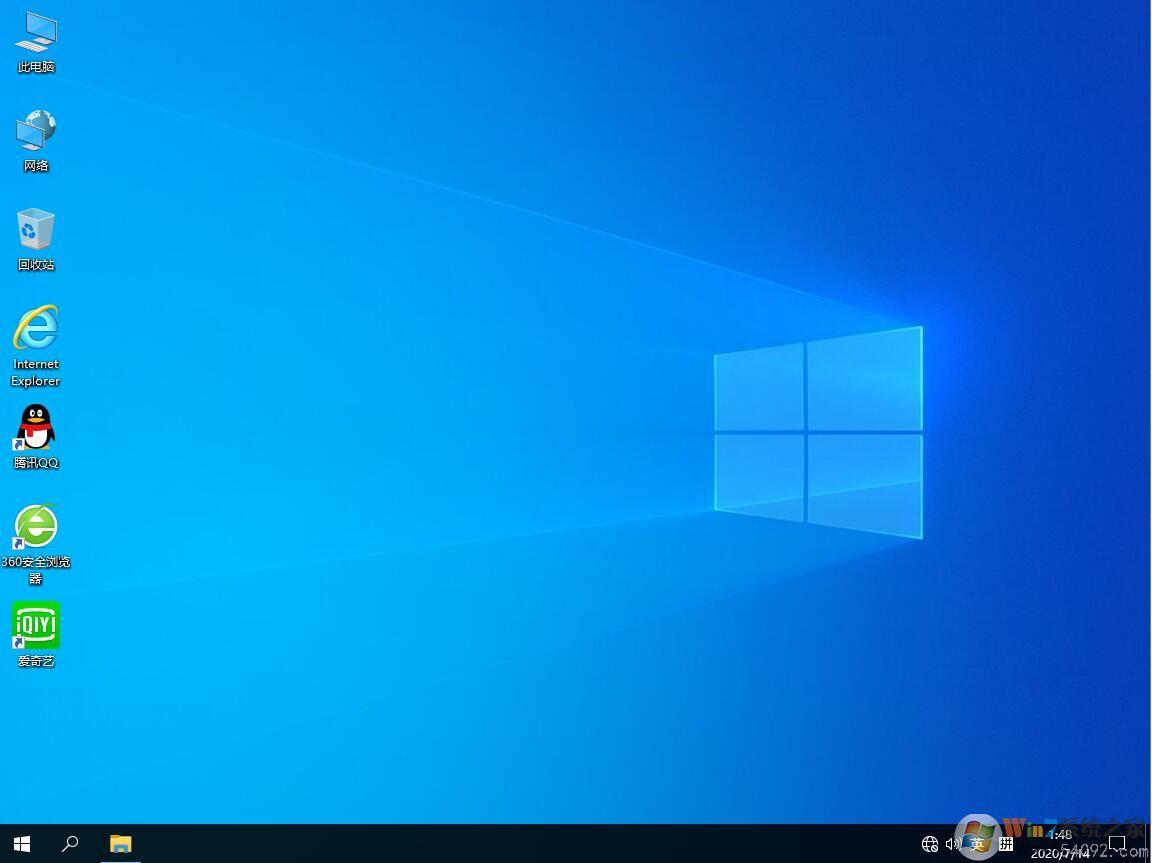Select the 爱奇艺 iQIYI shortcut icon
This screenshot has width=1152, height=863.
click(x=36, y=626)
